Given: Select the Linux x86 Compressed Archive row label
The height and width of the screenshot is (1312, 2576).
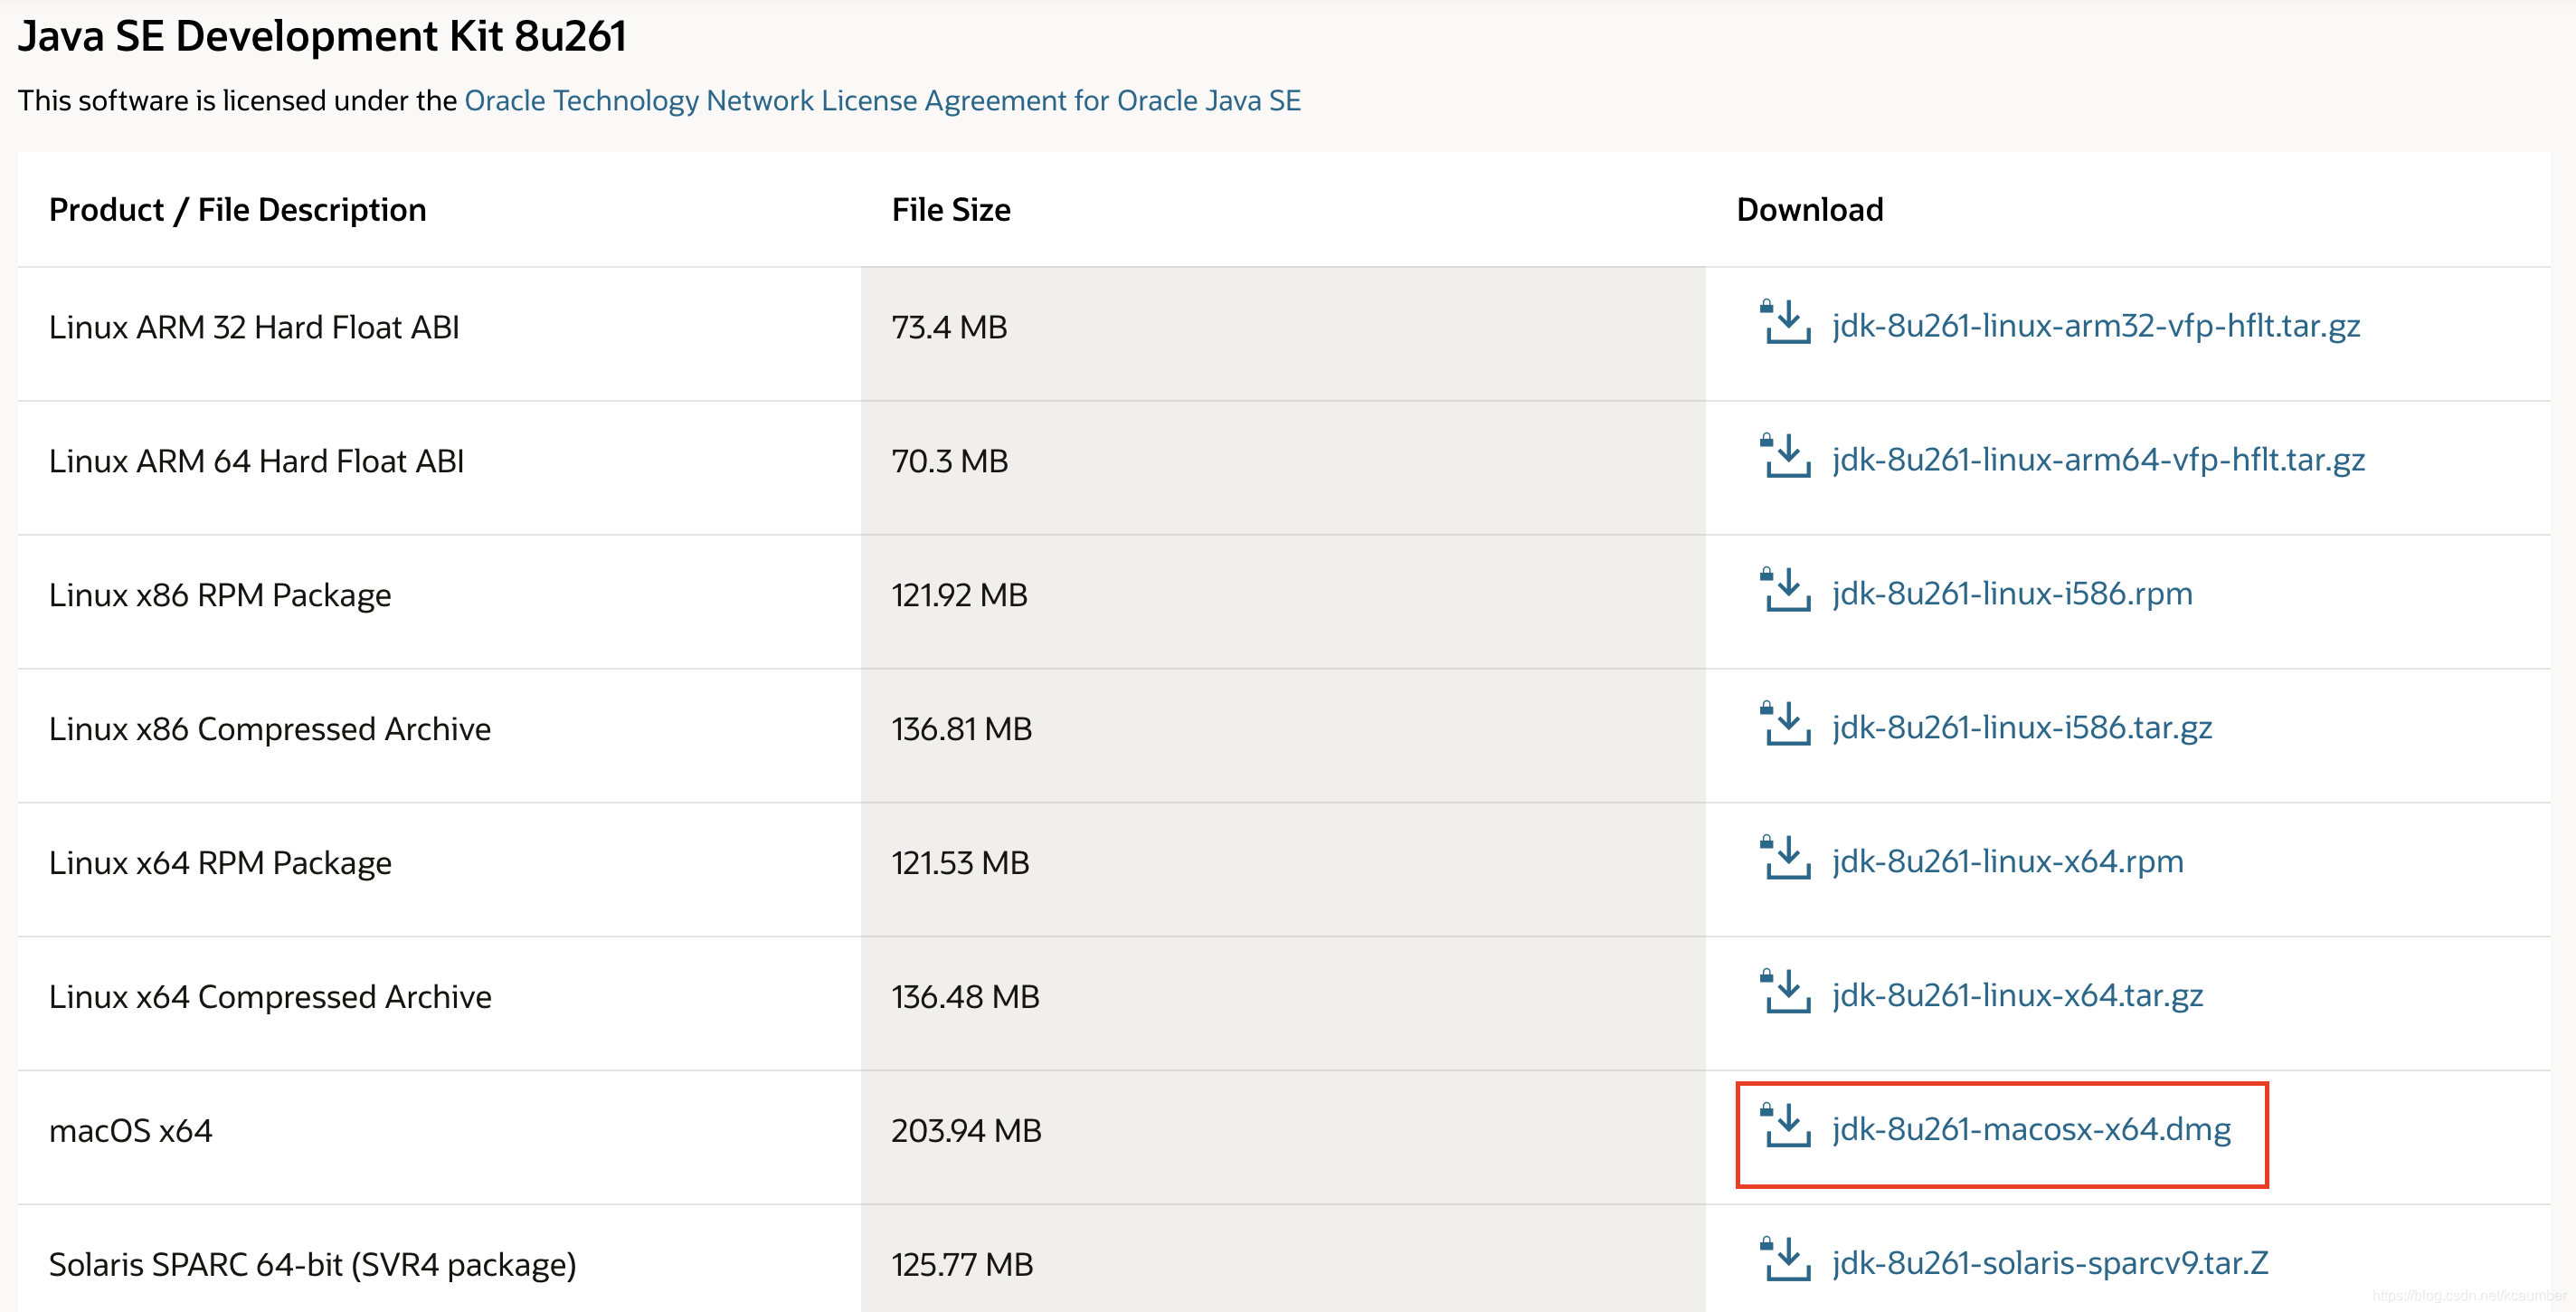Looking at the screenshot, I should [x=270, y=730].
